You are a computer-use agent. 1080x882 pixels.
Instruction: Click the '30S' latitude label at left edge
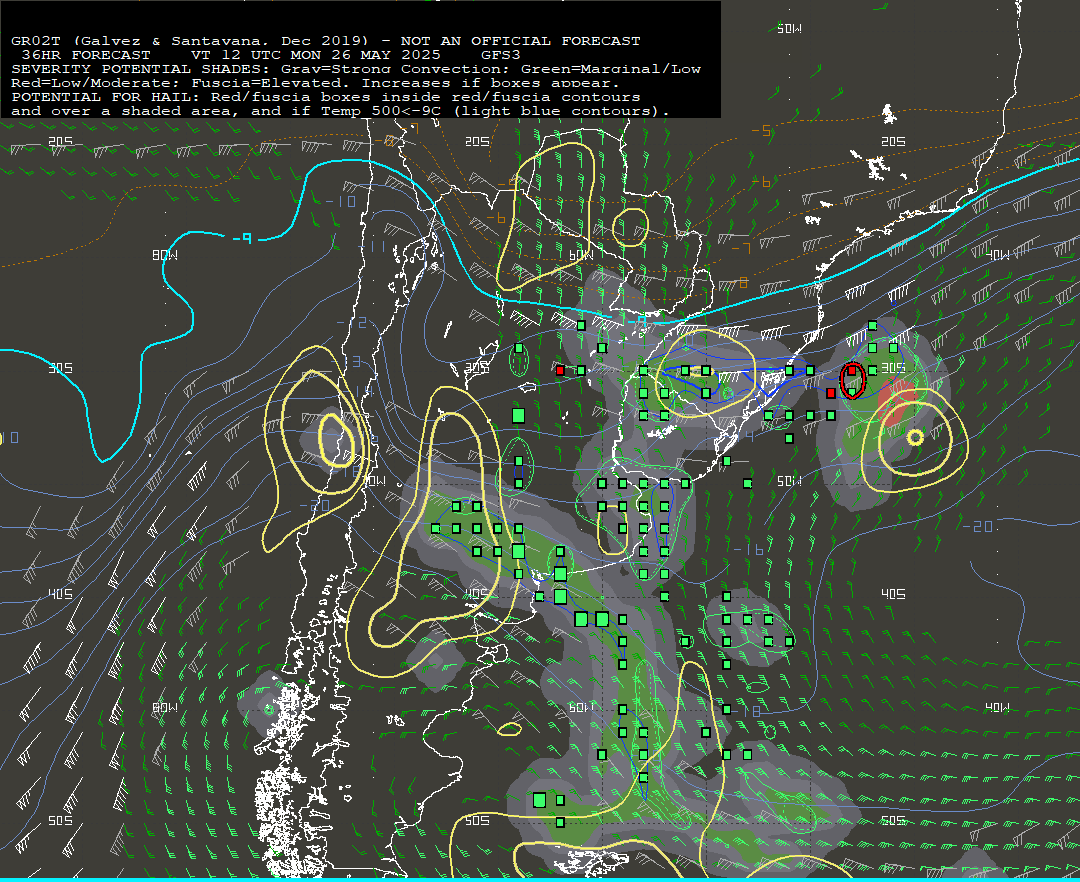point(61,368)
